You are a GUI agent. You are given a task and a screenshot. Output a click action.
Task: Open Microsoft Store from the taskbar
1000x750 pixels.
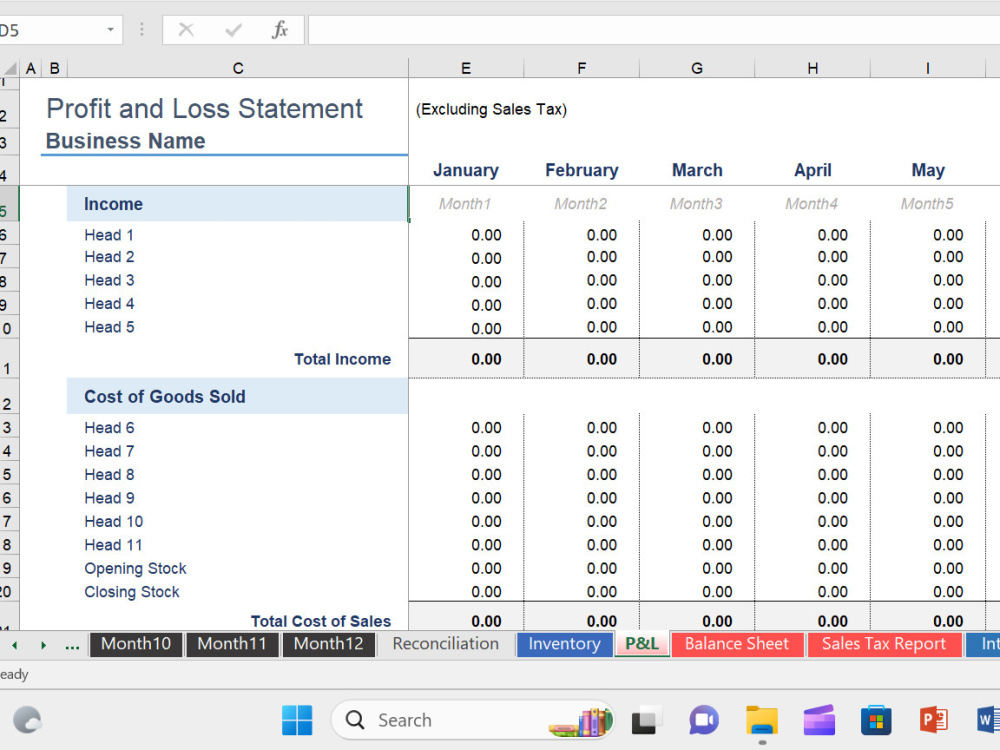[x=876, y=720]
